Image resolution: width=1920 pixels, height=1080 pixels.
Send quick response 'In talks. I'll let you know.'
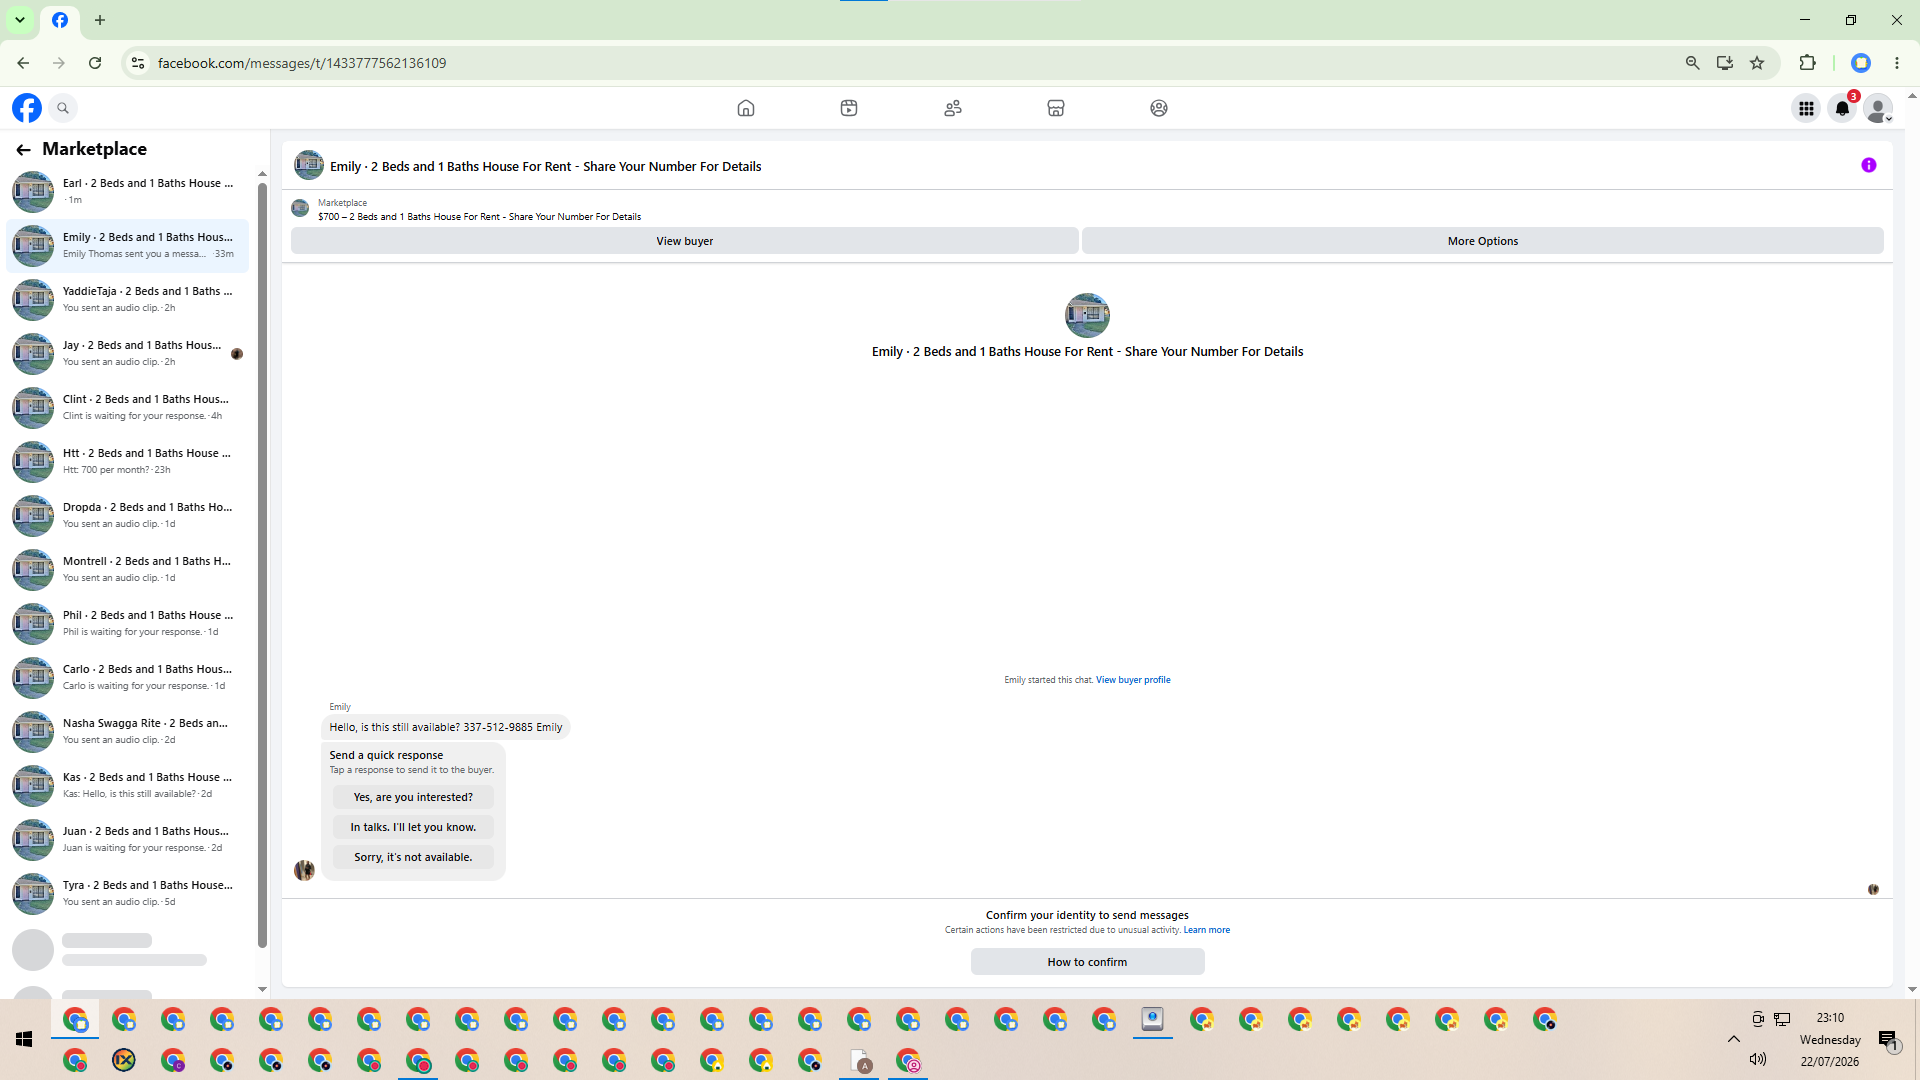(x=413, y=827)
